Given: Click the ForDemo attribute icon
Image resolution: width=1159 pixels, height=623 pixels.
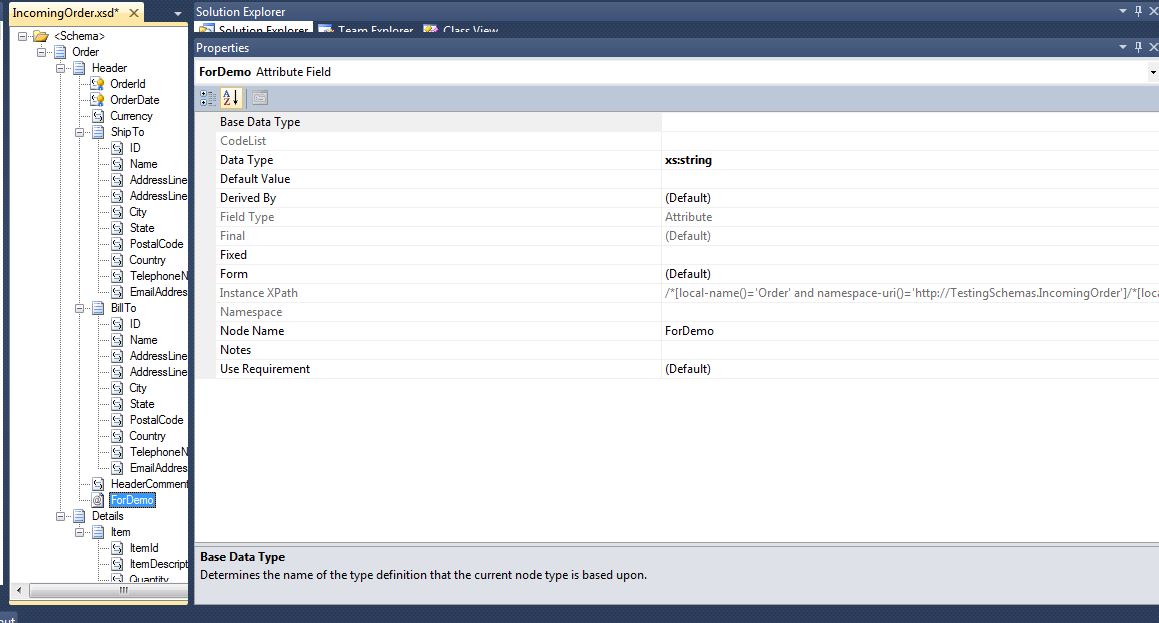Looking at the screenshot, I should (x=98, y=500).
